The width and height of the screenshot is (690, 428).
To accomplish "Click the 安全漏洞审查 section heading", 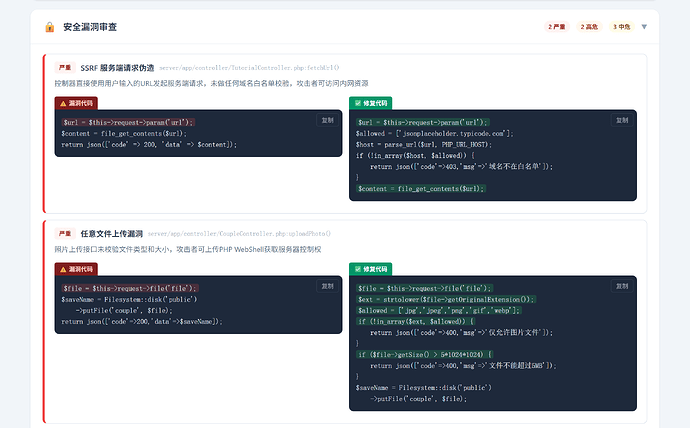I will 90,27.
